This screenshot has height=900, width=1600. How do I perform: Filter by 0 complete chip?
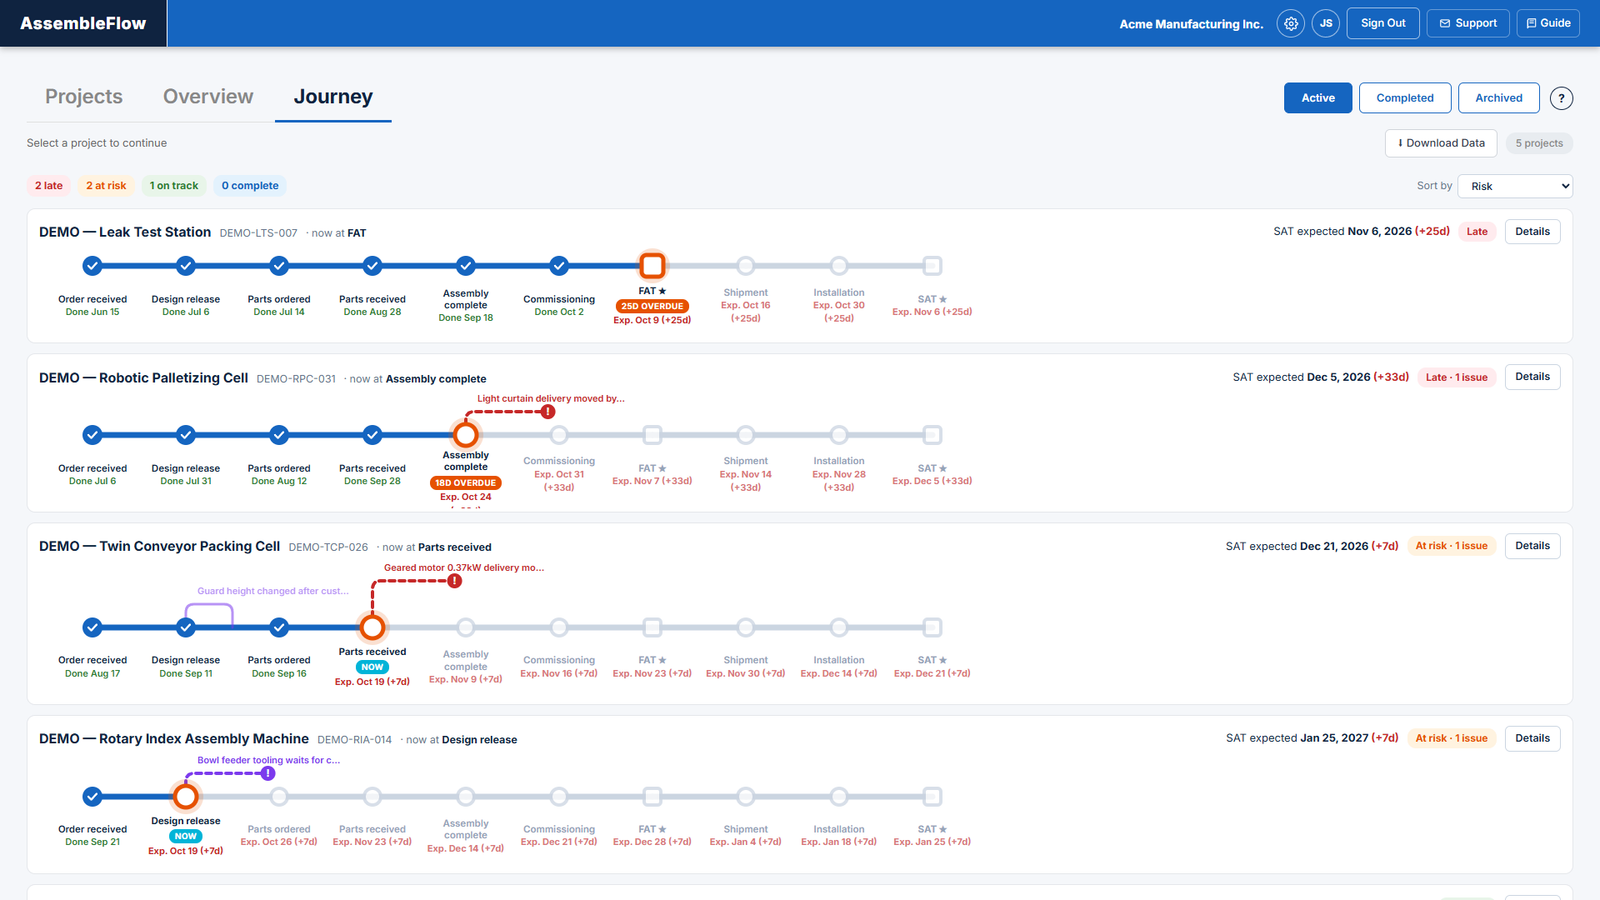[250, 186]
